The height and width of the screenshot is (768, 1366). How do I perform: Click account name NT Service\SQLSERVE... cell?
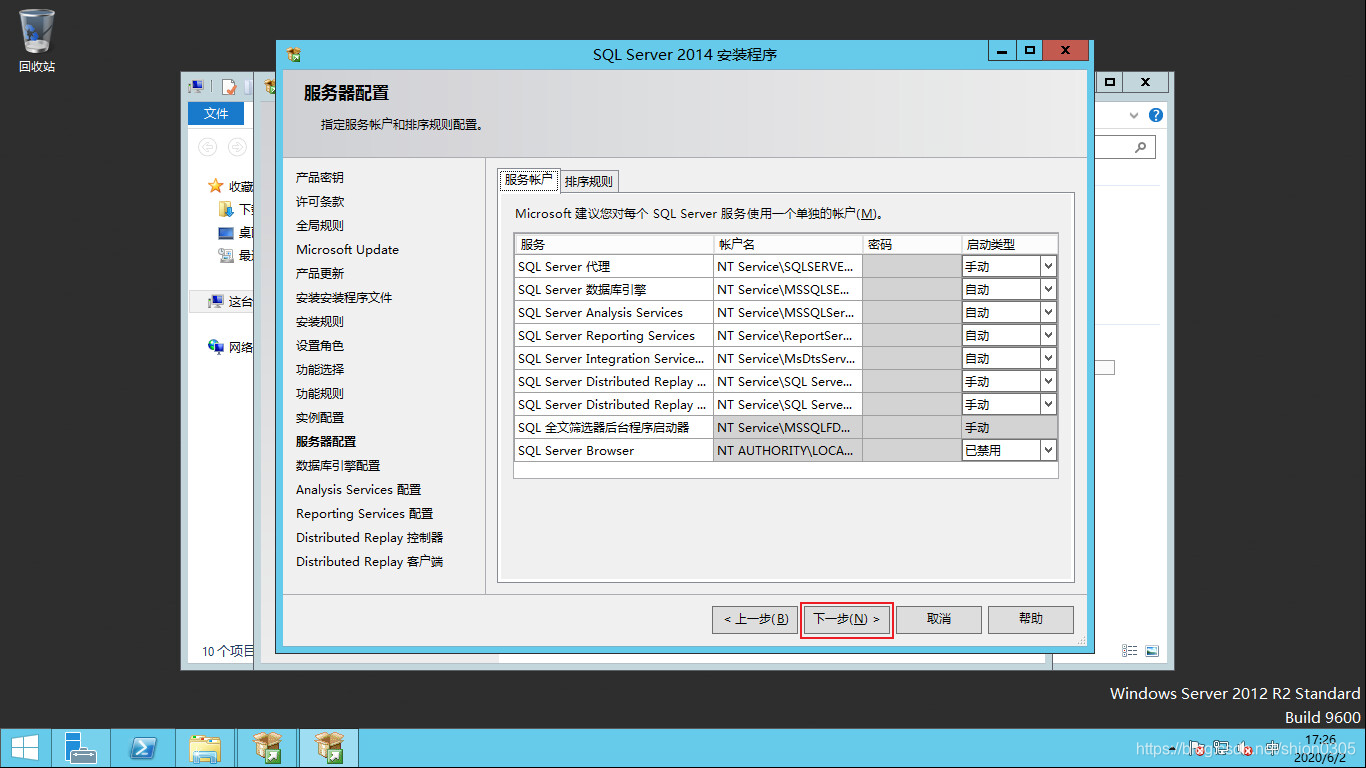pyautogui.click(x=787, y=266)
